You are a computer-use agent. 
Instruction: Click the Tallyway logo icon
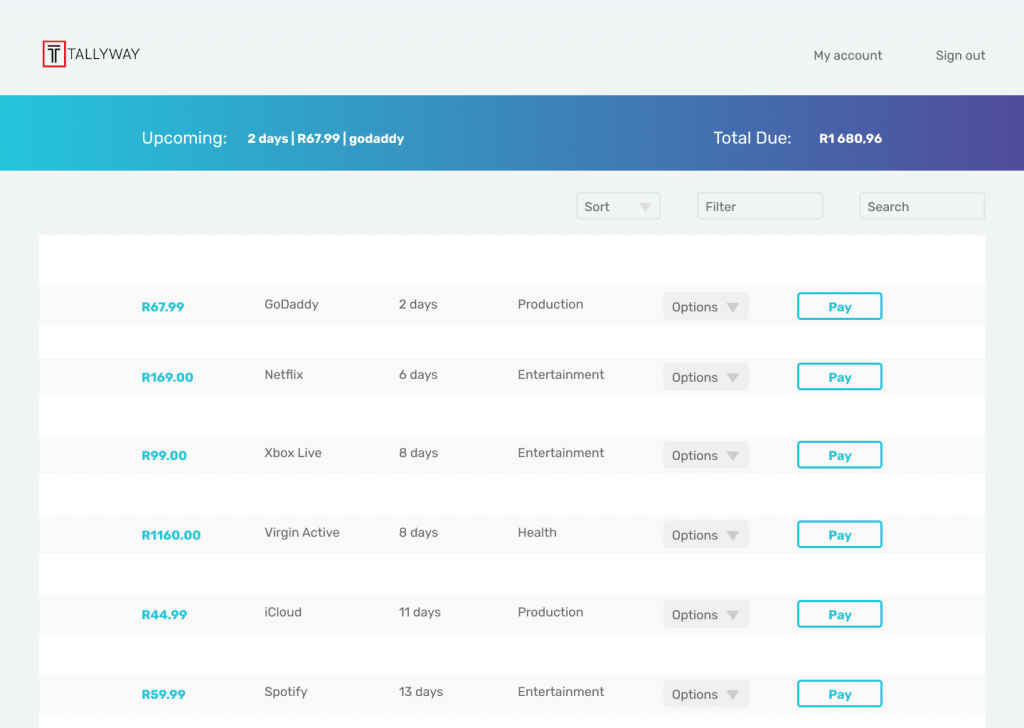click(54, 55)
